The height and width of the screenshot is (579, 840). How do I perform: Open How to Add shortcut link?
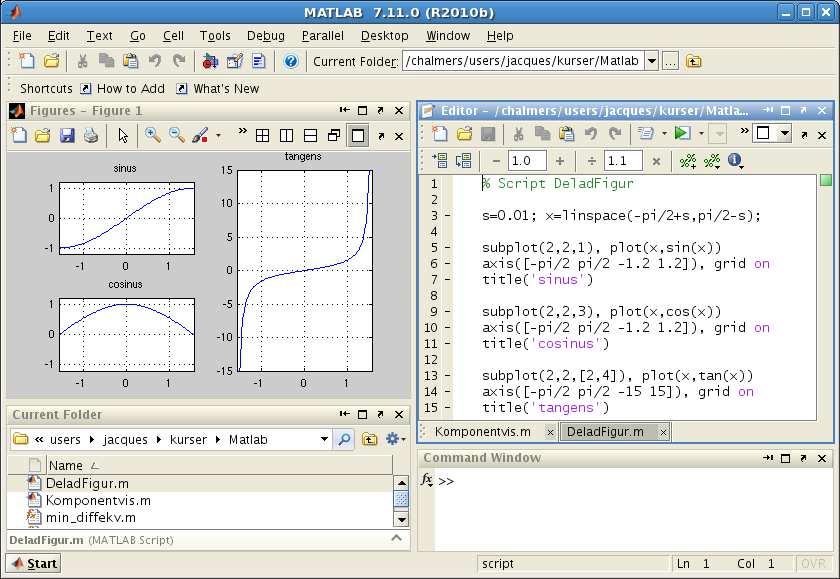[123, 88]
